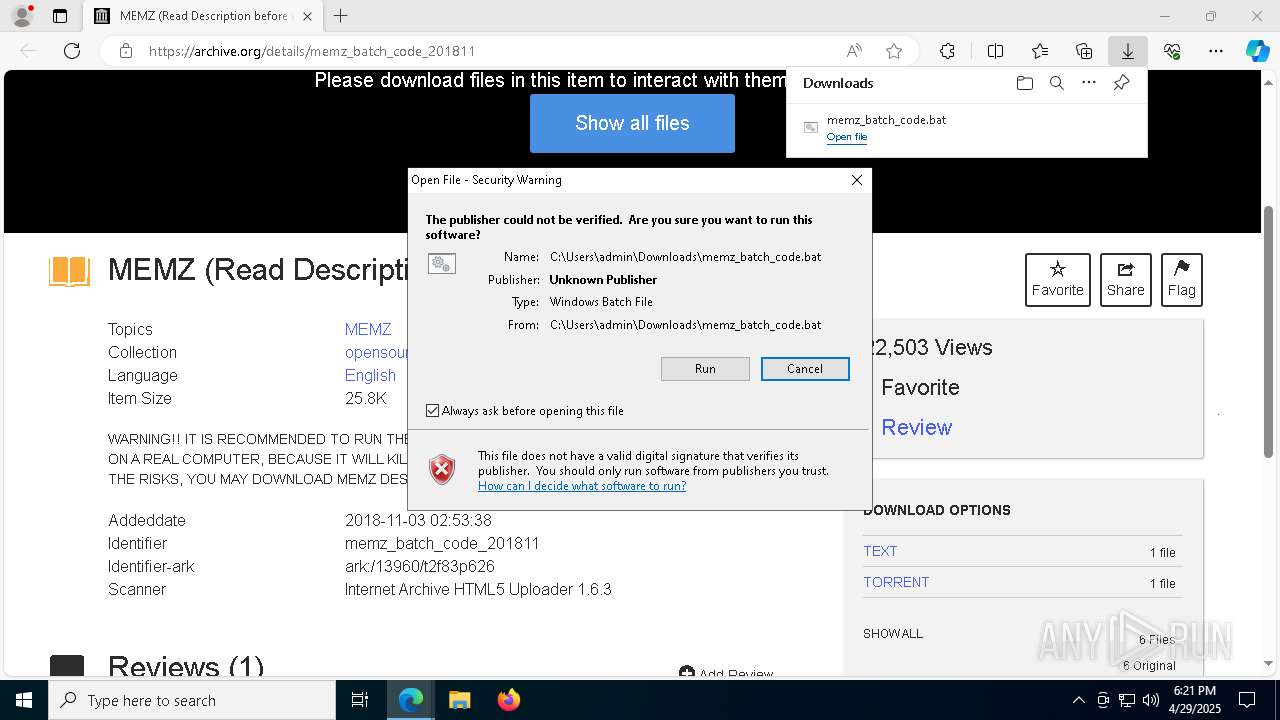Screen dimensions: 1280x720
Task: Click SHOW ALL download options
Action: pyautogui.click(x=893, y=633)
